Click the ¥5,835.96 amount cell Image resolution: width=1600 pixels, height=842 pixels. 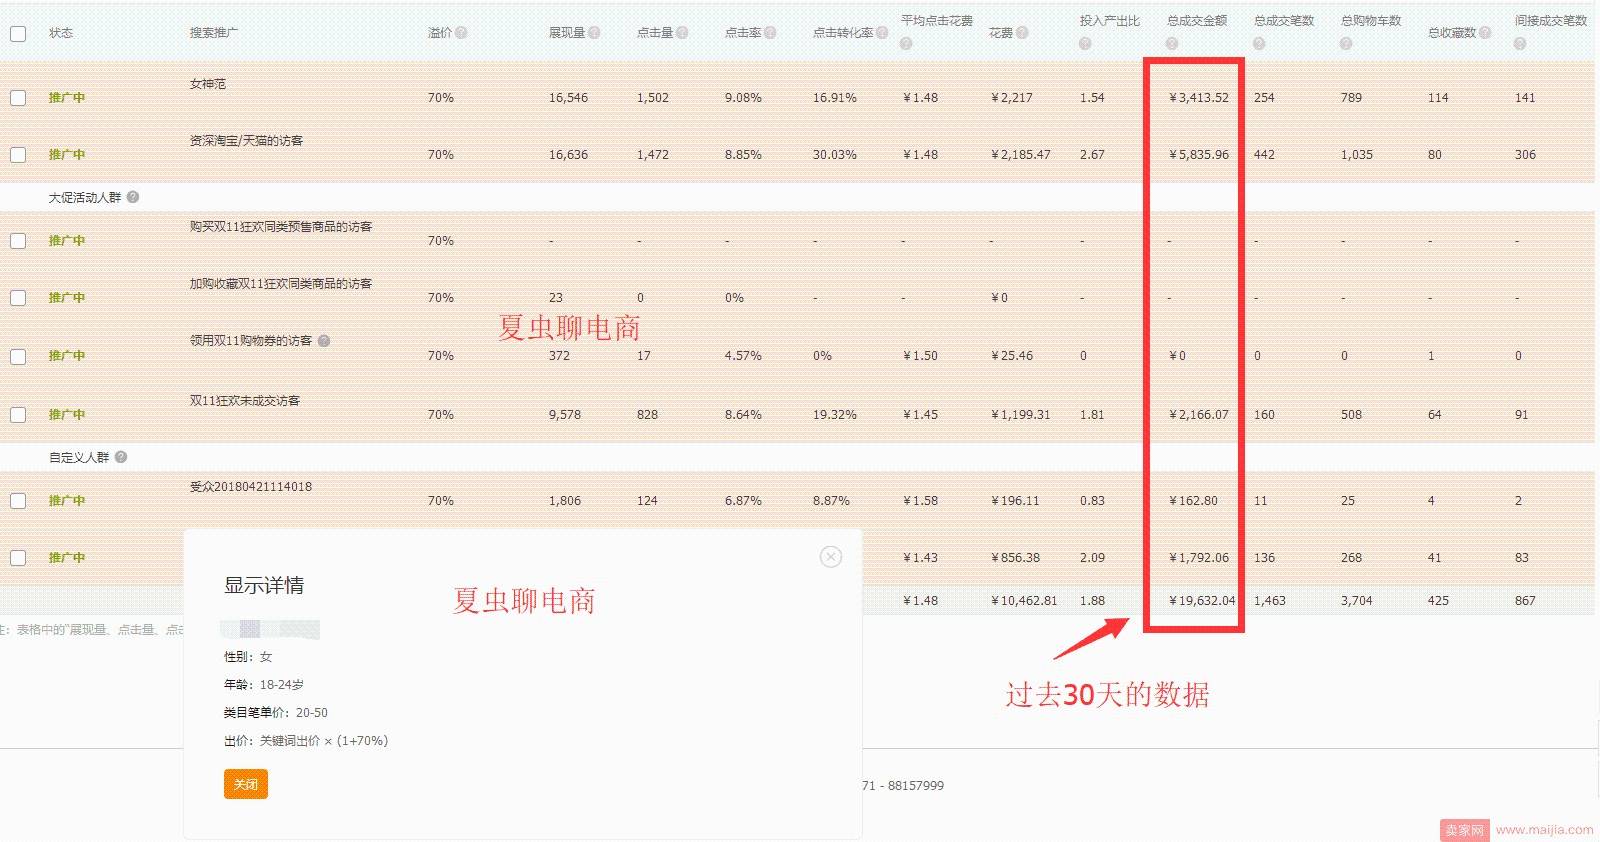pos(1199,155)
